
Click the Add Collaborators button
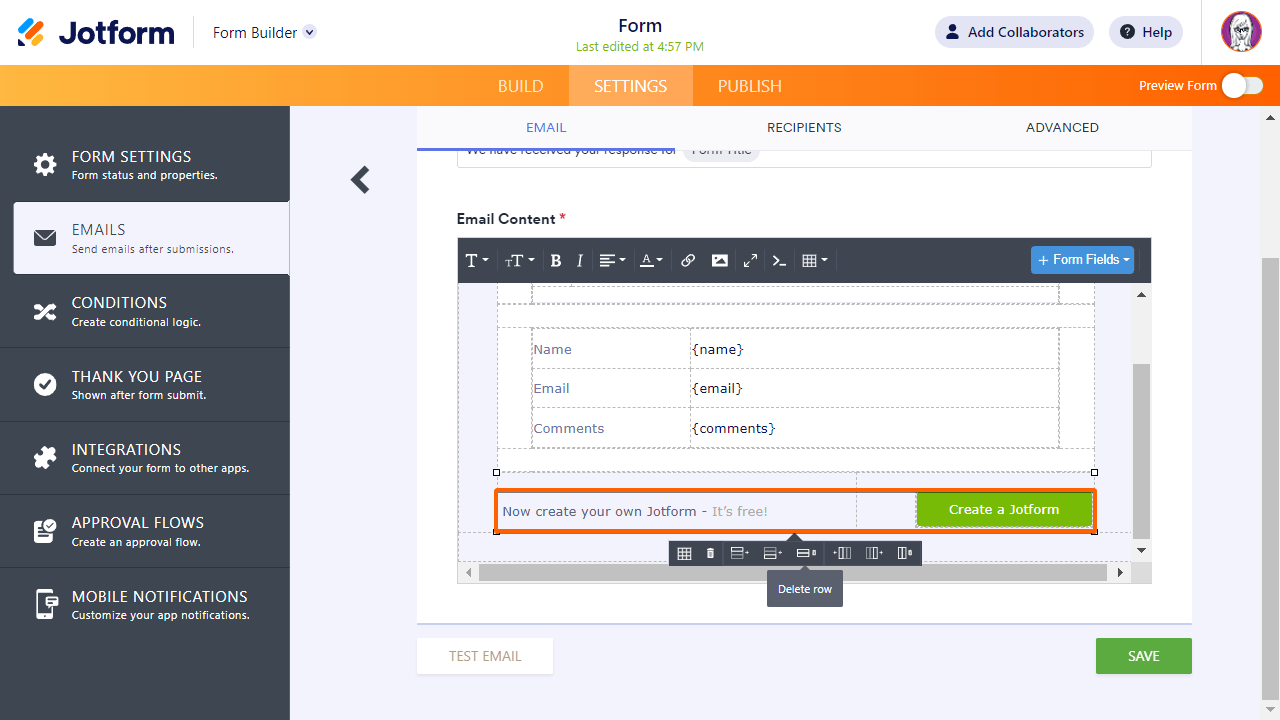coord(1014,32)
